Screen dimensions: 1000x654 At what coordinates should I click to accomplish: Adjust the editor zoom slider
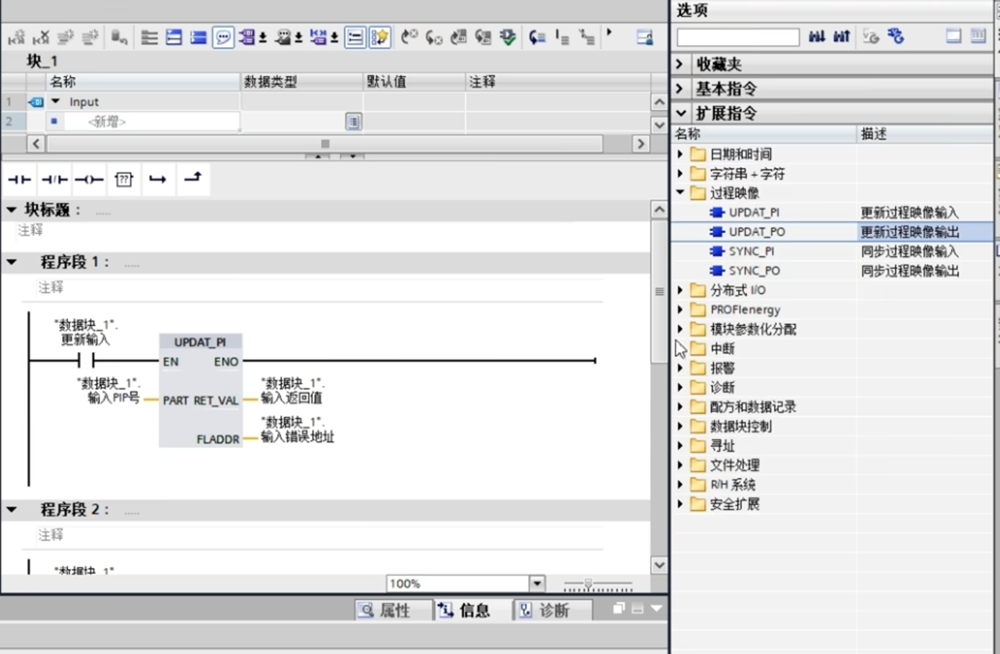point(589,583)
